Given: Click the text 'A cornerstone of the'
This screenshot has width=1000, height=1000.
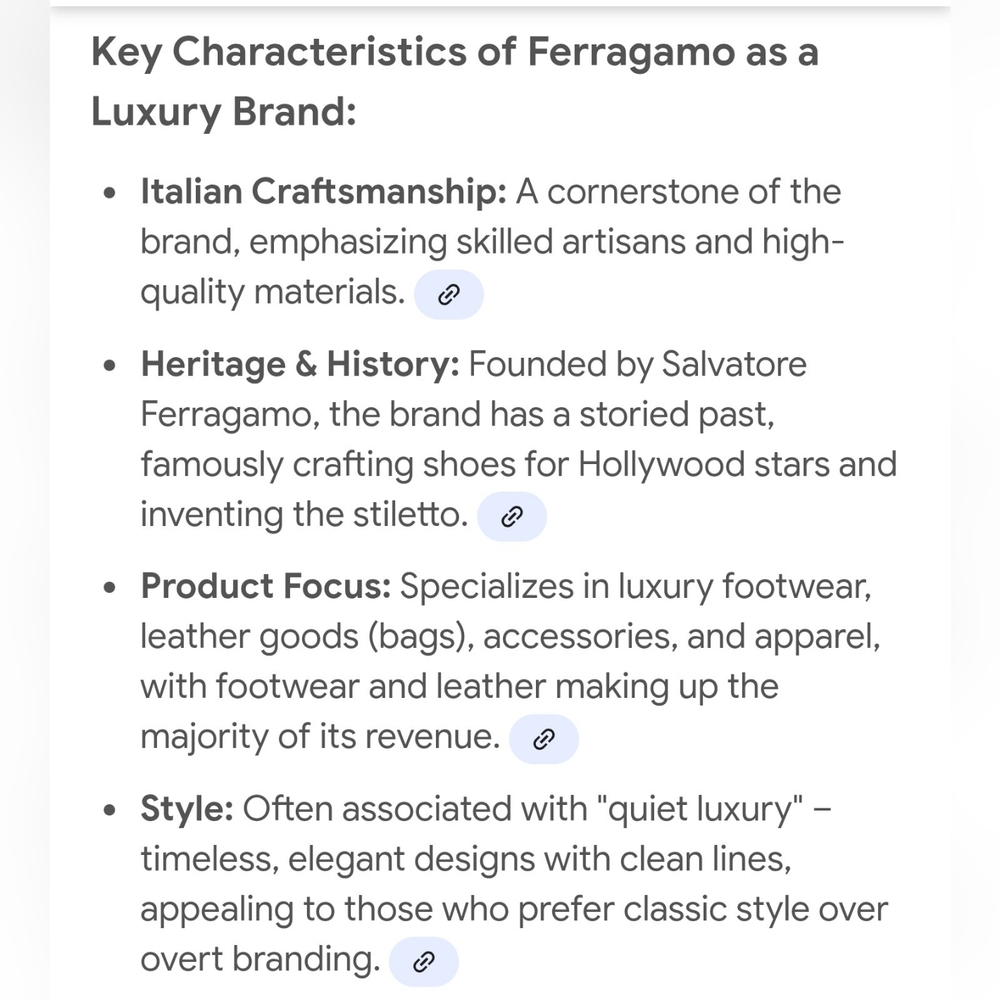Looking at the screenshot, I should click(x=679, y=191).
